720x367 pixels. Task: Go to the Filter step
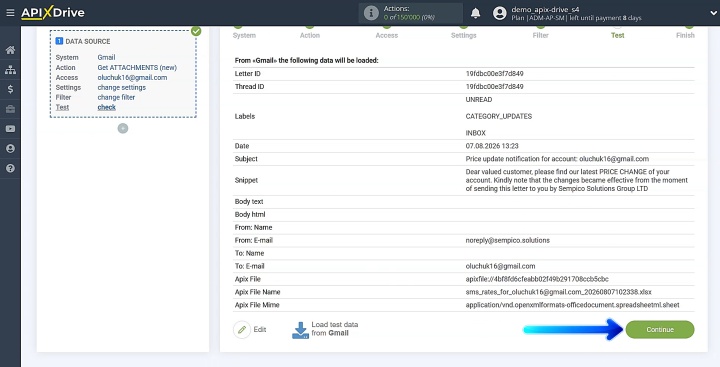(540, 35)
